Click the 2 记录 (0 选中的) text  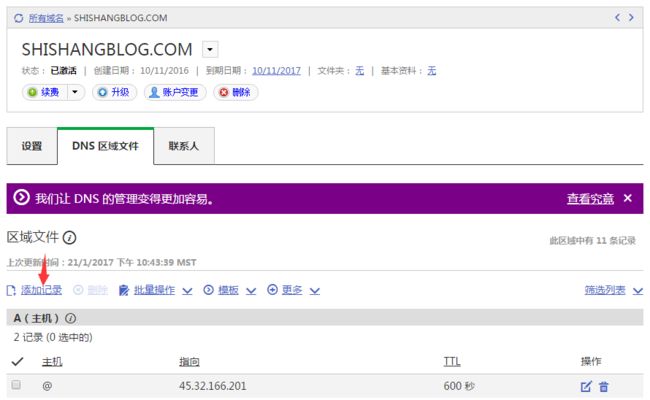click(53, 337)
